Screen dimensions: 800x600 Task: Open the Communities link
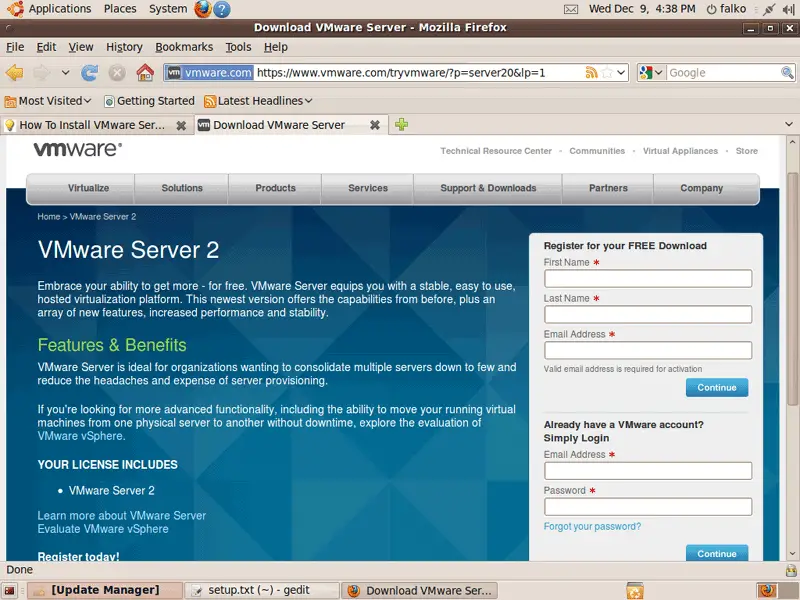pyautogui.click(x=597, y=151)
